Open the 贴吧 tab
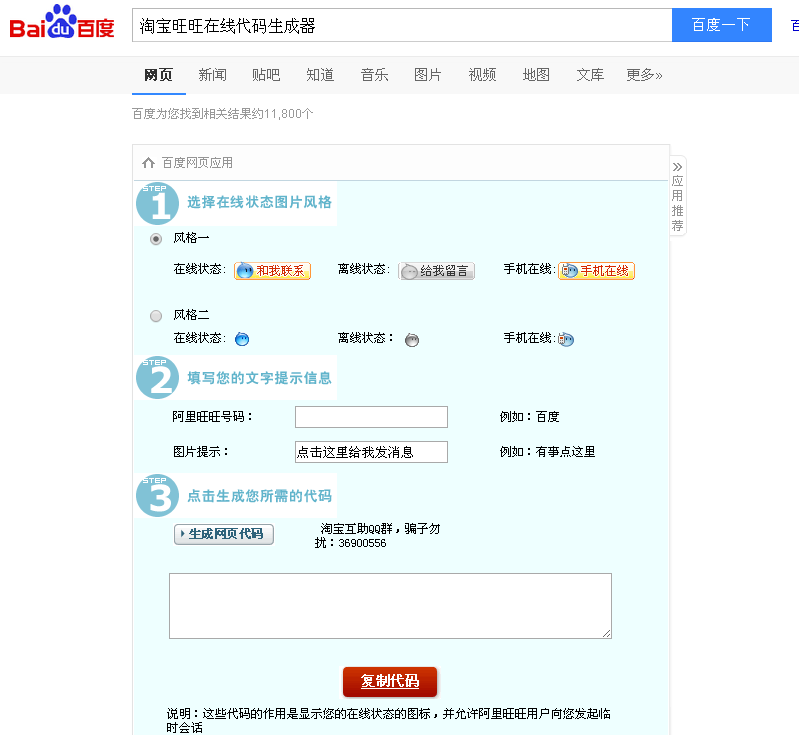Viewport: 799px width, 735px height. (266, 75)
